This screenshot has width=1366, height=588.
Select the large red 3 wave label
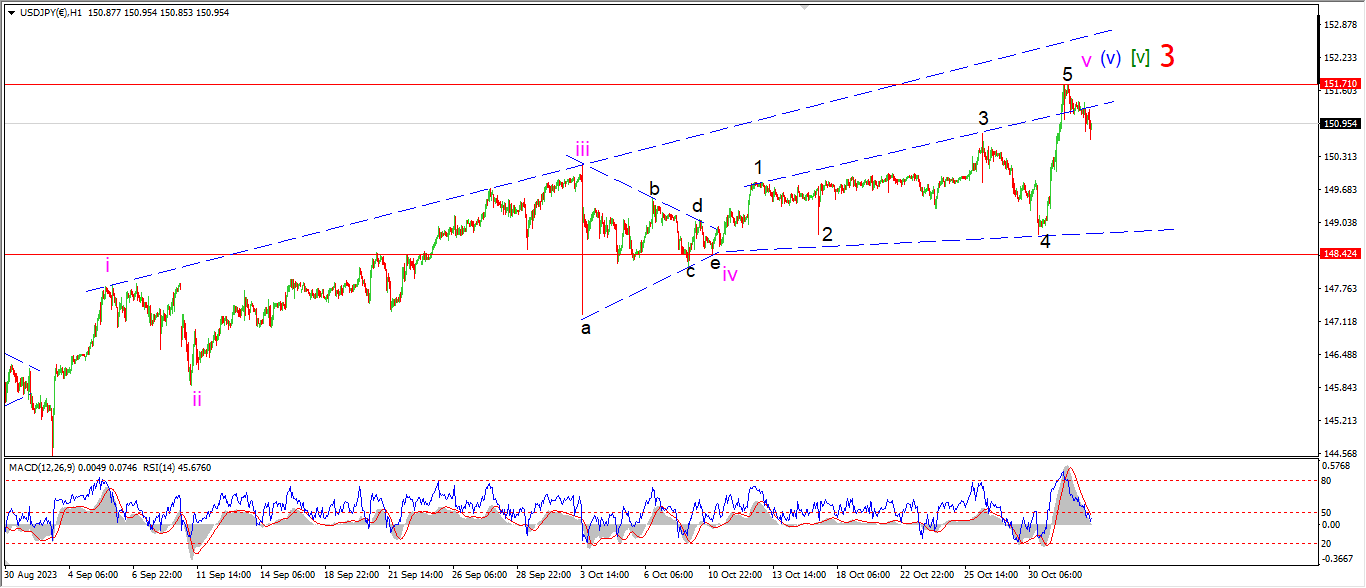(1166, 56)
